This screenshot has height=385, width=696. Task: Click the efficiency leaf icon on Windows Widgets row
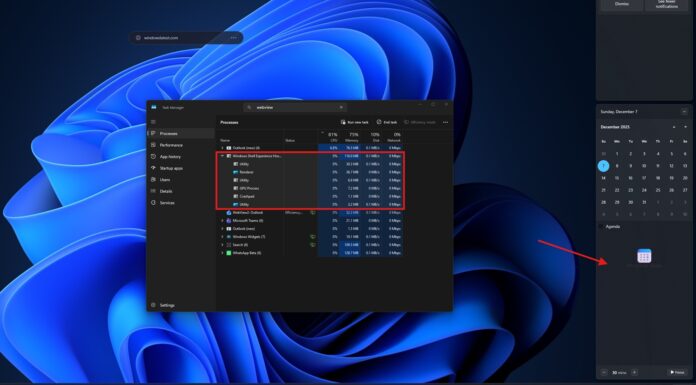(x=313, y=237)
